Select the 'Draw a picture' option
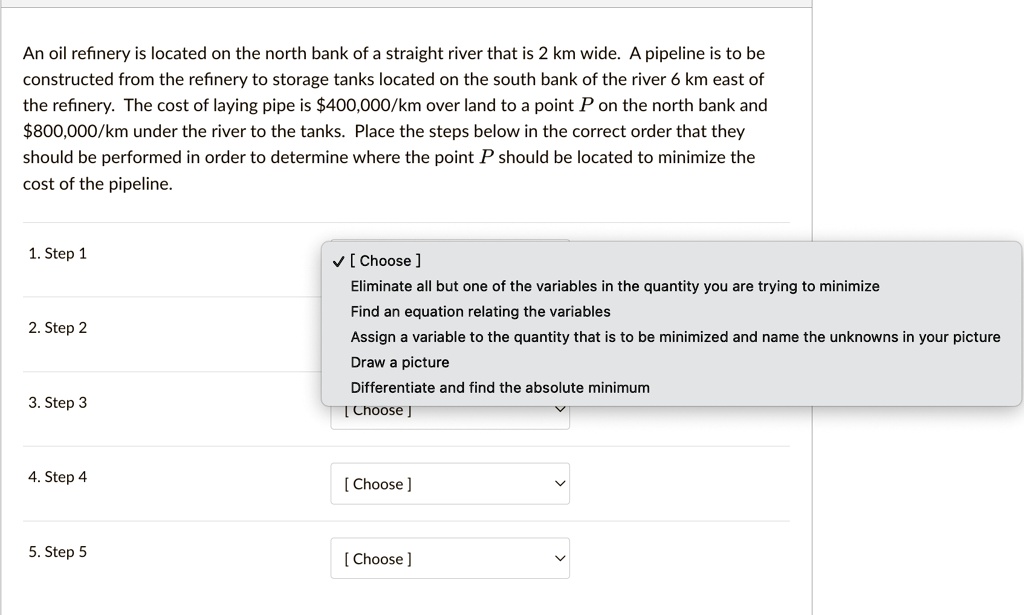Screen dimensions: 1024x615 tap(399, 362)
